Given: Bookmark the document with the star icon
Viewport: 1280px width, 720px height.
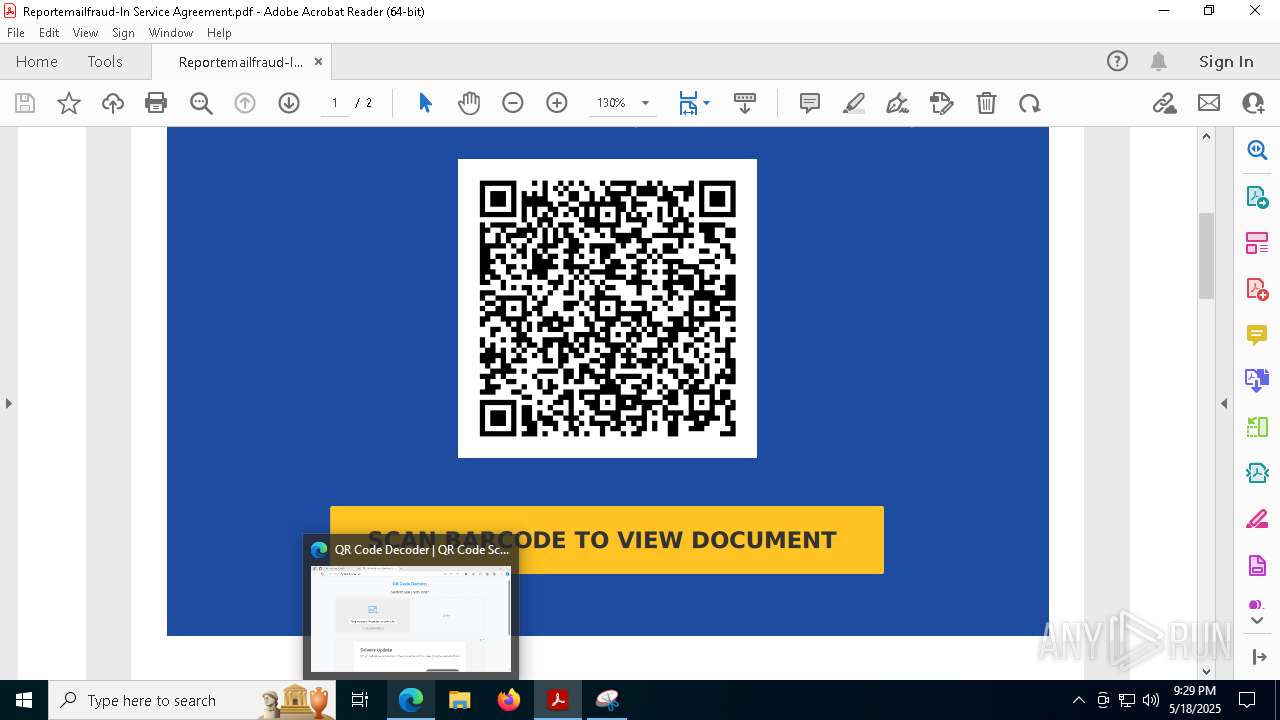Looking at the screenshot, I should pos(69,103).
